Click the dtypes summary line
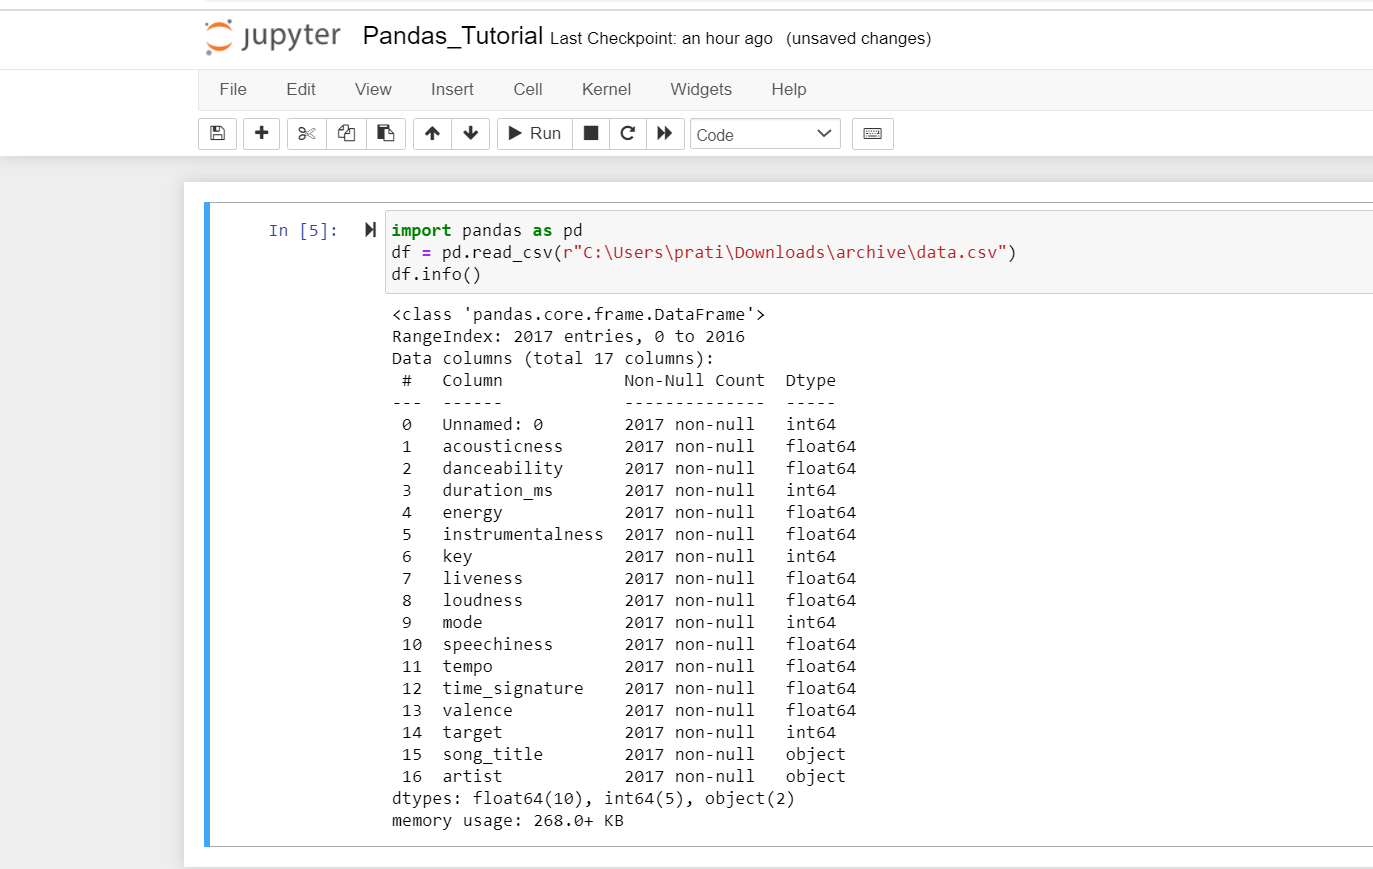 pyautogui.click(x=593, y=798)
